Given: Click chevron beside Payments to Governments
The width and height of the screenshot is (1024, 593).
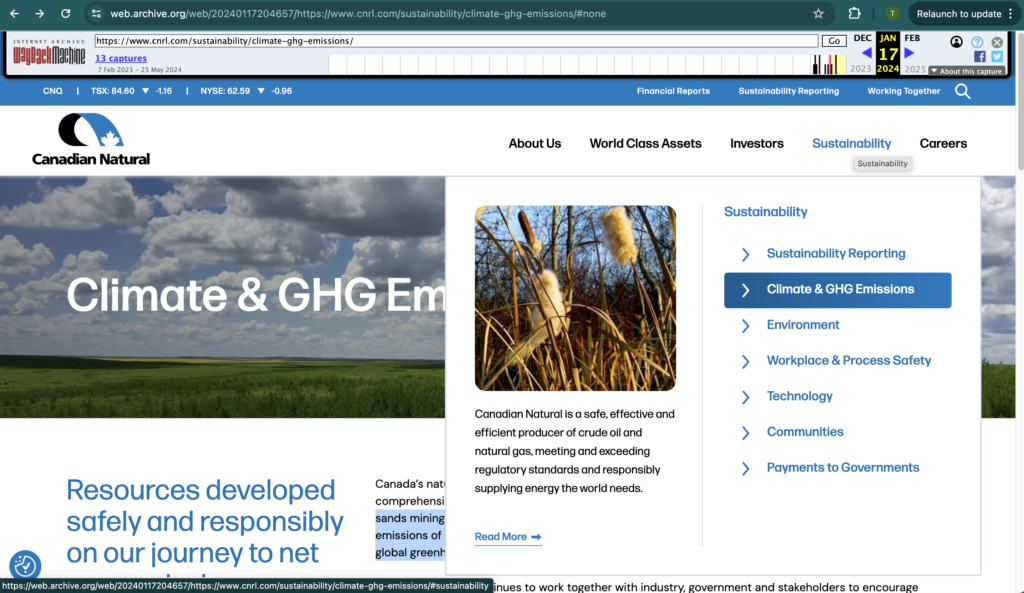Looking at the screenshot, I should pyautogui.click(x=745, y=468).
